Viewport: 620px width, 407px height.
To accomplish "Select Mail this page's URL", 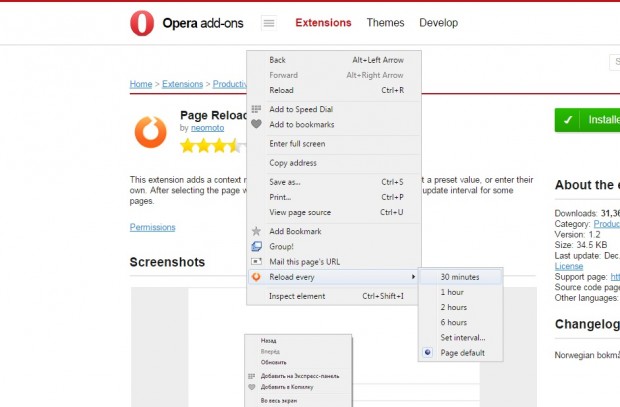I will click(x=334, y=262).
